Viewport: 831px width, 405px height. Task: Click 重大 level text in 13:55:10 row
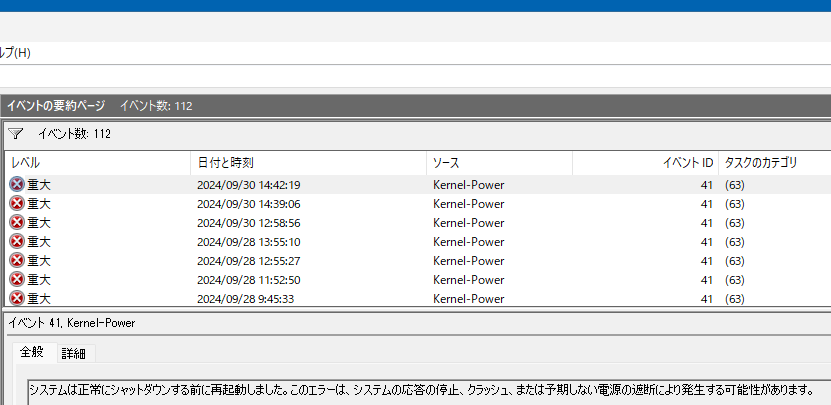(39, 242)
